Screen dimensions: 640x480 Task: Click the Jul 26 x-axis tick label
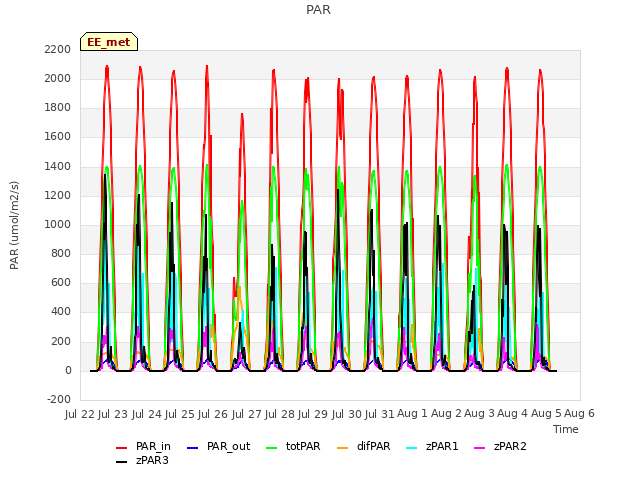(213, 414)
